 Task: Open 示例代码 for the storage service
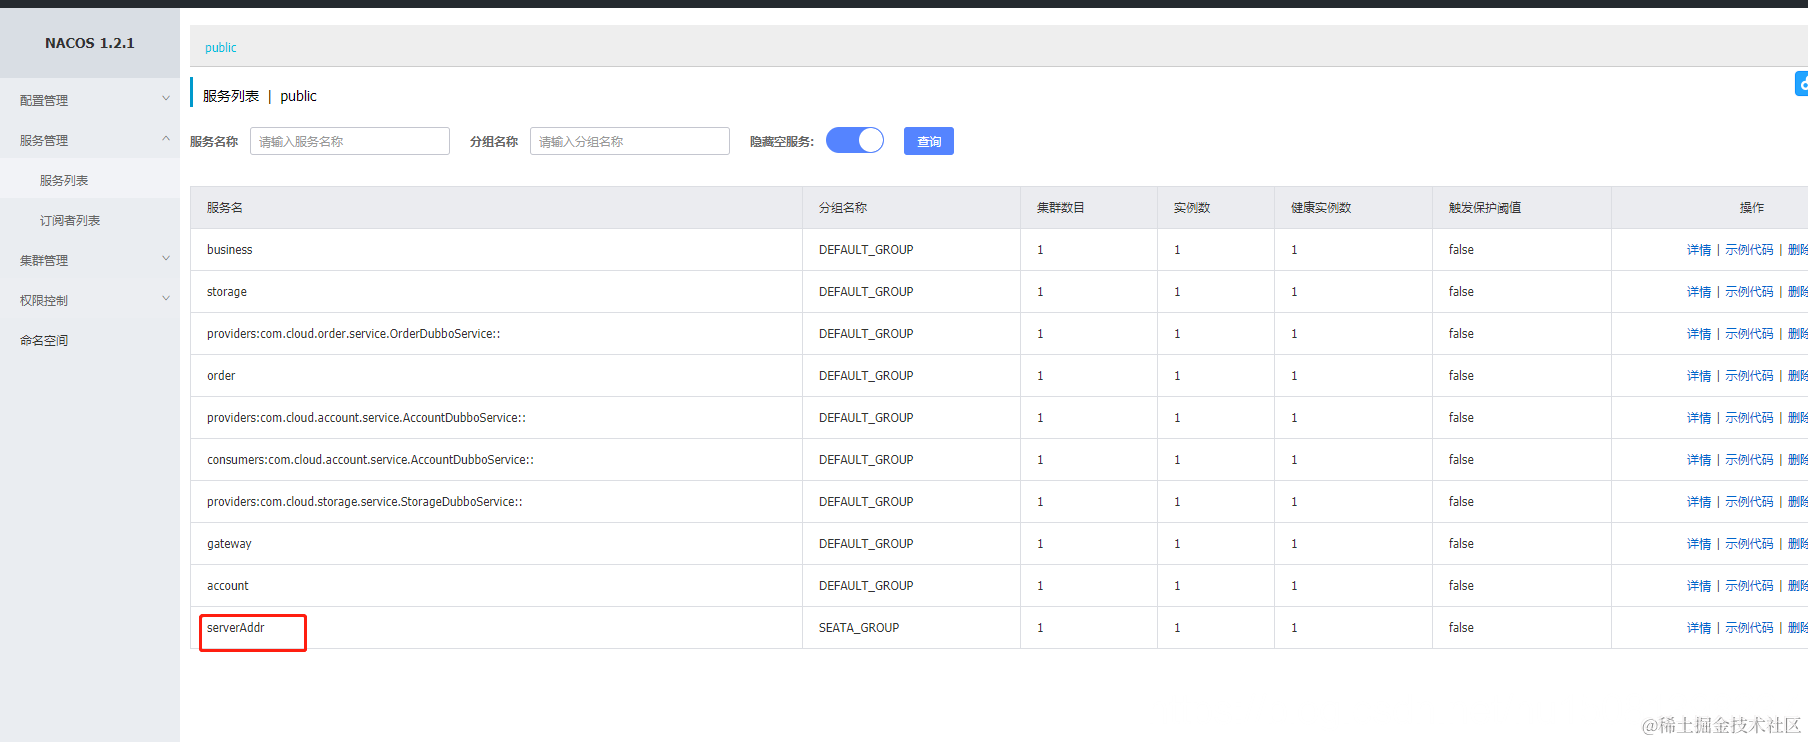[x=1749, y=292]
